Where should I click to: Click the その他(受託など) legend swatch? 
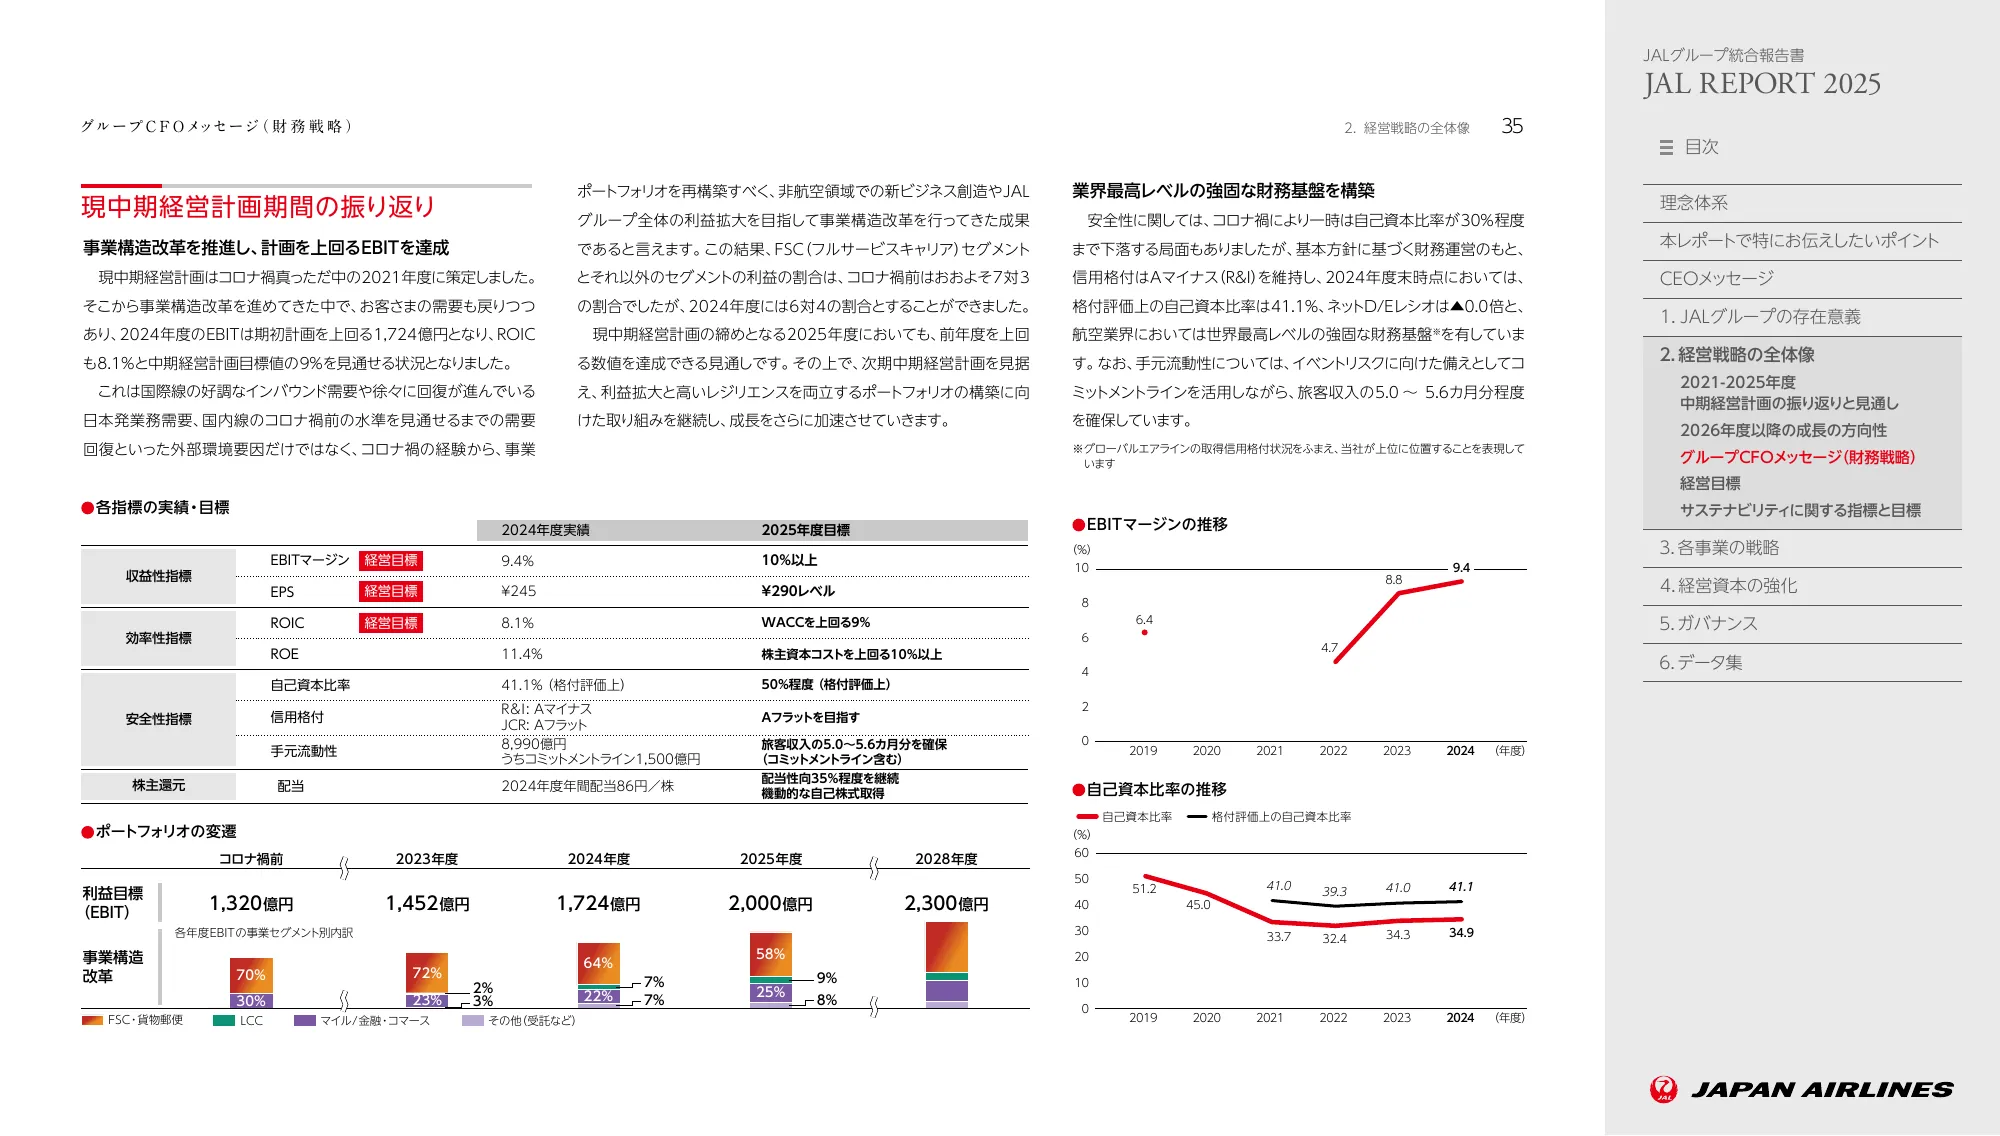(473, 1021)
